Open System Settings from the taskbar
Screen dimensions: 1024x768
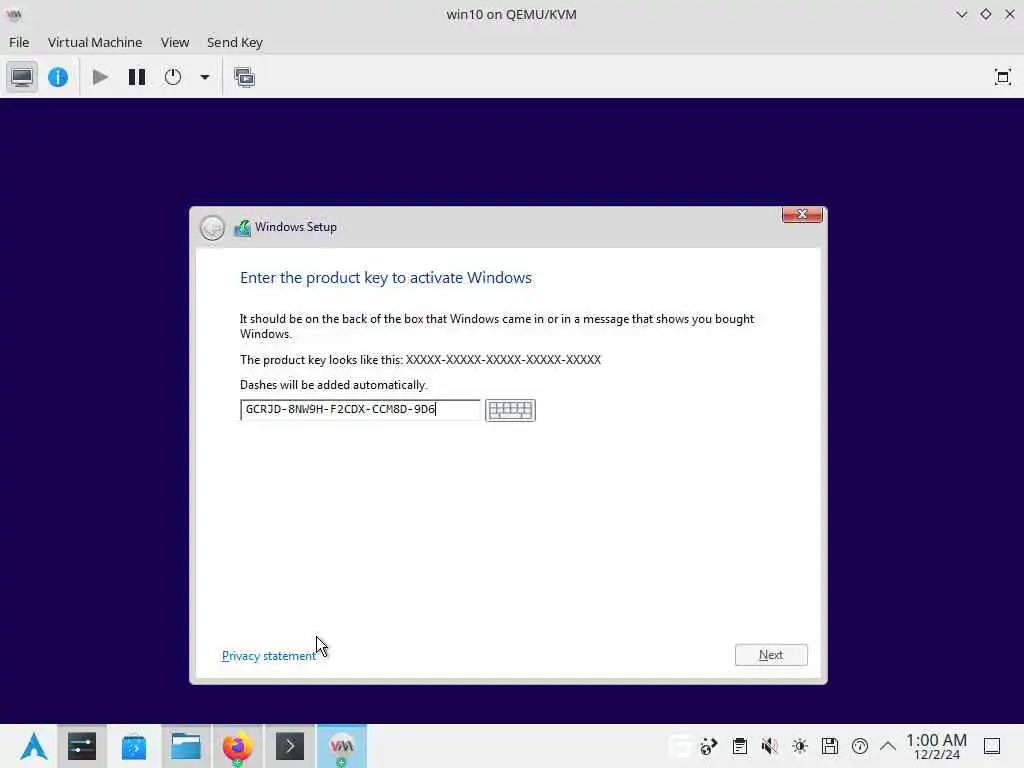[82, 746]
